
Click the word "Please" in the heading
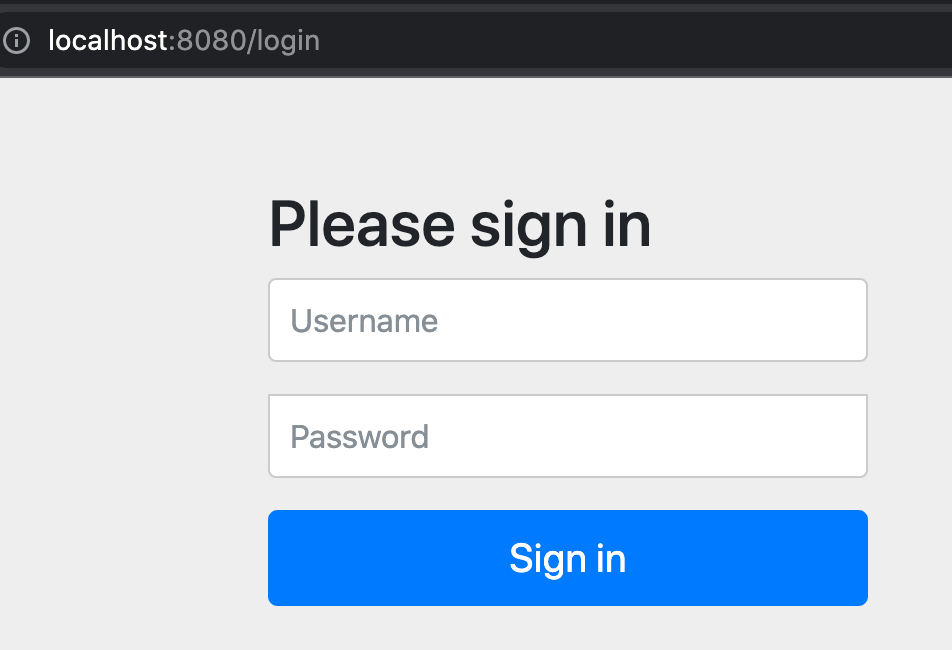(x=362, y=224)
